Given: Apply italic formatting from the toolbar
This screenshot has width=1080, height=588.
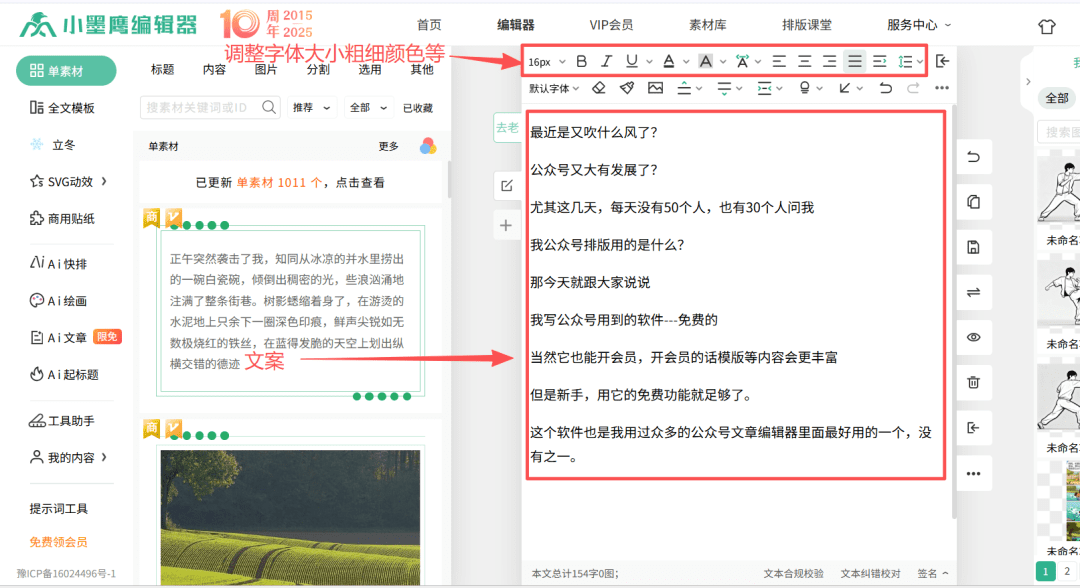Looking at the screenshot, I should coord(605,62).
